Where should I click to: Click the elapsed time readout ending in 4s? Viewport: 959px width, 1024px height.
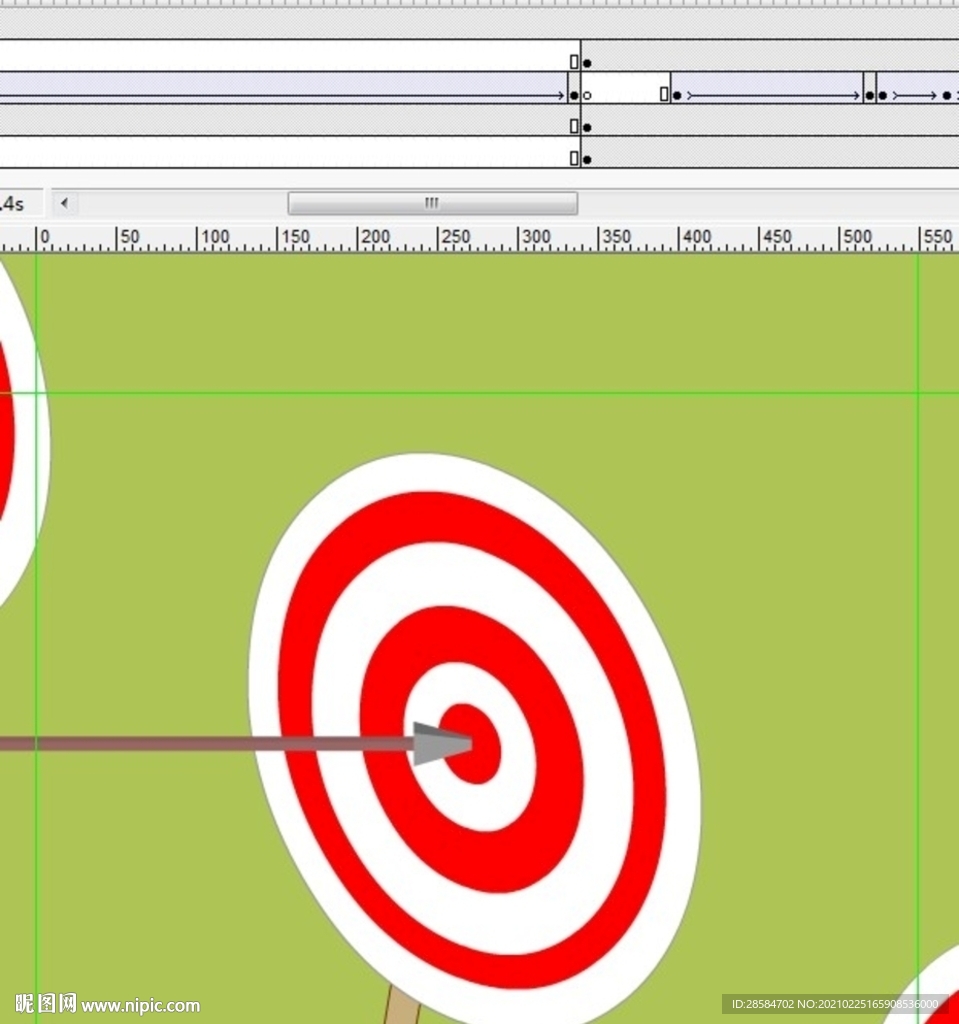[12, 204]
